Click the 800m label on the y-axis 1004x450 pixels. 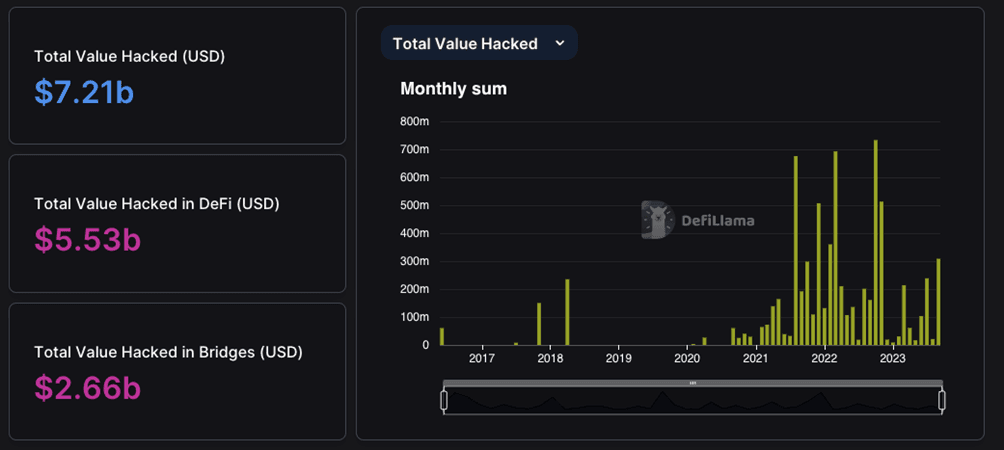tap(414, 121)
